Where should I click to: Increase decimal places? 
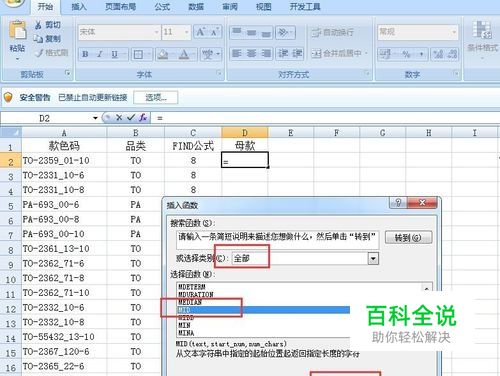[438, 54]
